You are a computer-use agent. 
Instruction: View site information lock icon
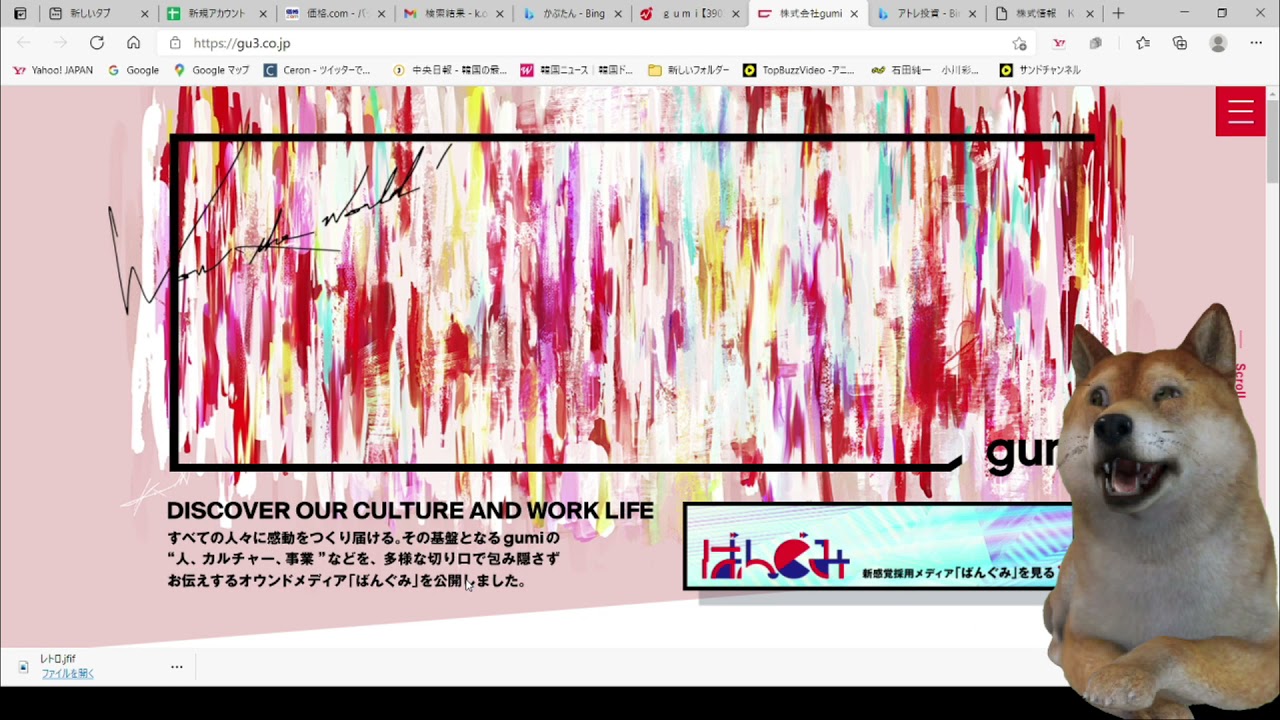[x=175, y=43]
